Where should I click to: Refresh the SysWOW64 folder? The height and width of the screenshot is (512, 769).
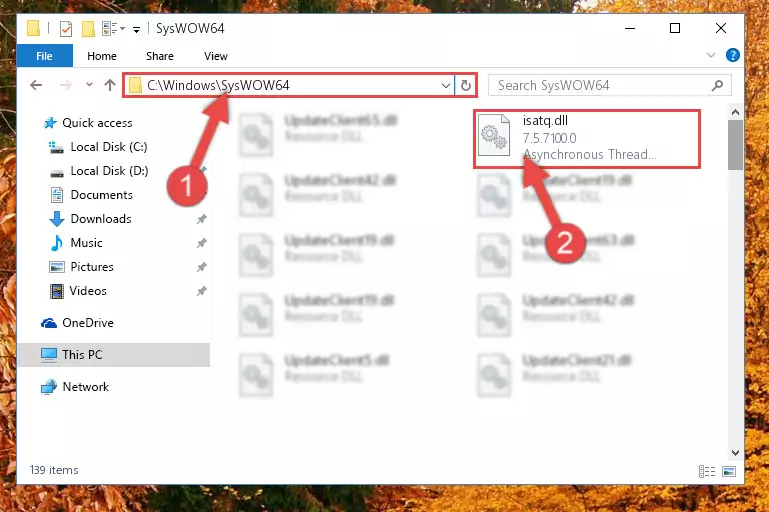466,86
